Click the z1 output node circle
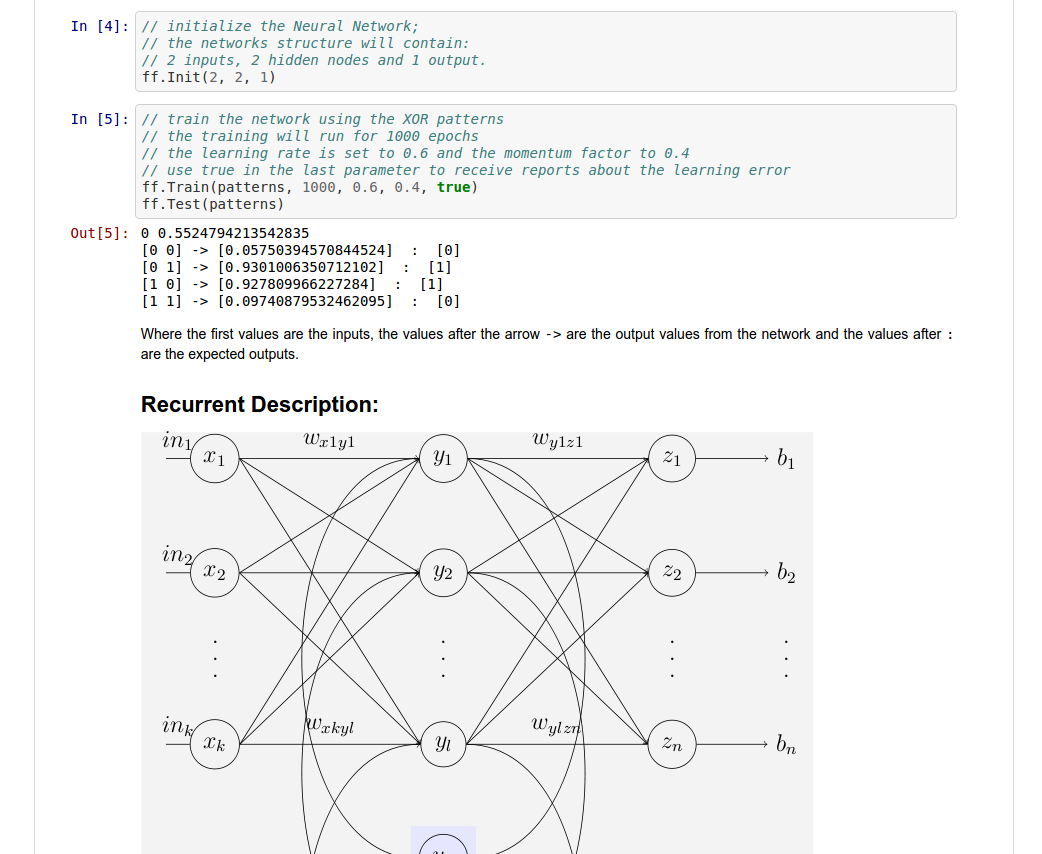 [672, 459]
